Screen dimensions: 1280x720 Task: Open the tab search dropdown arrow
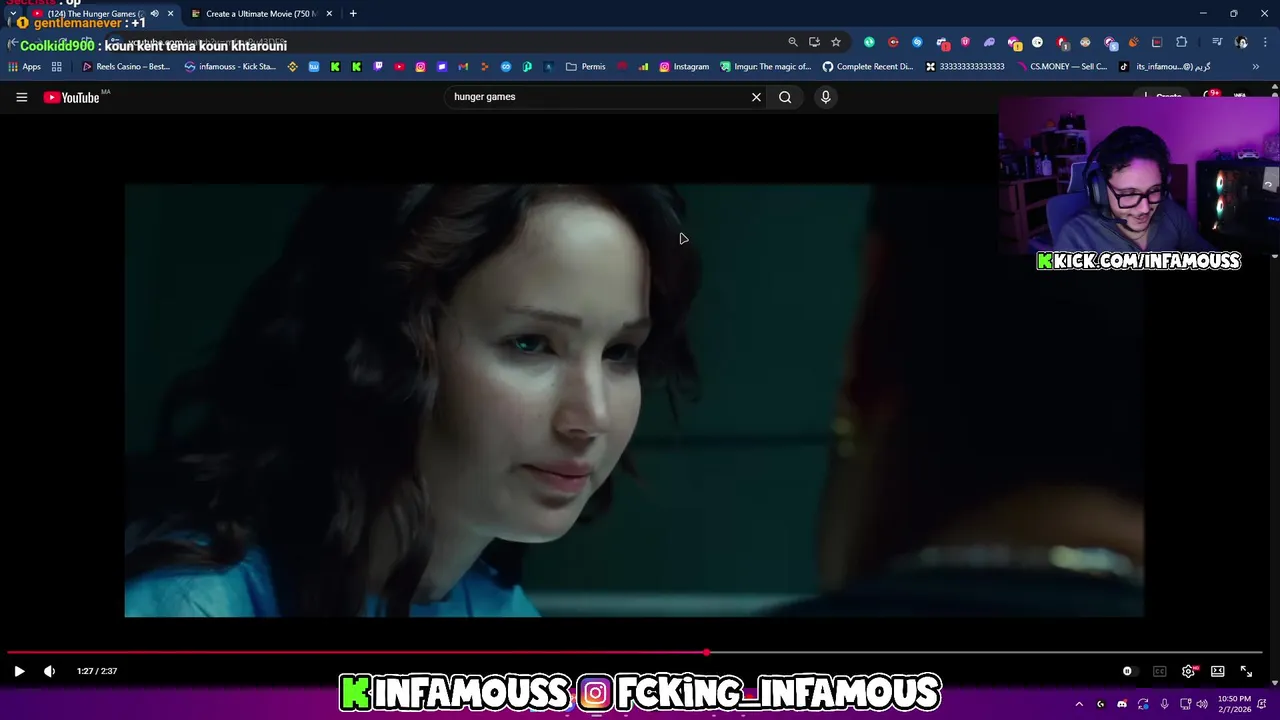coord(12,14)
